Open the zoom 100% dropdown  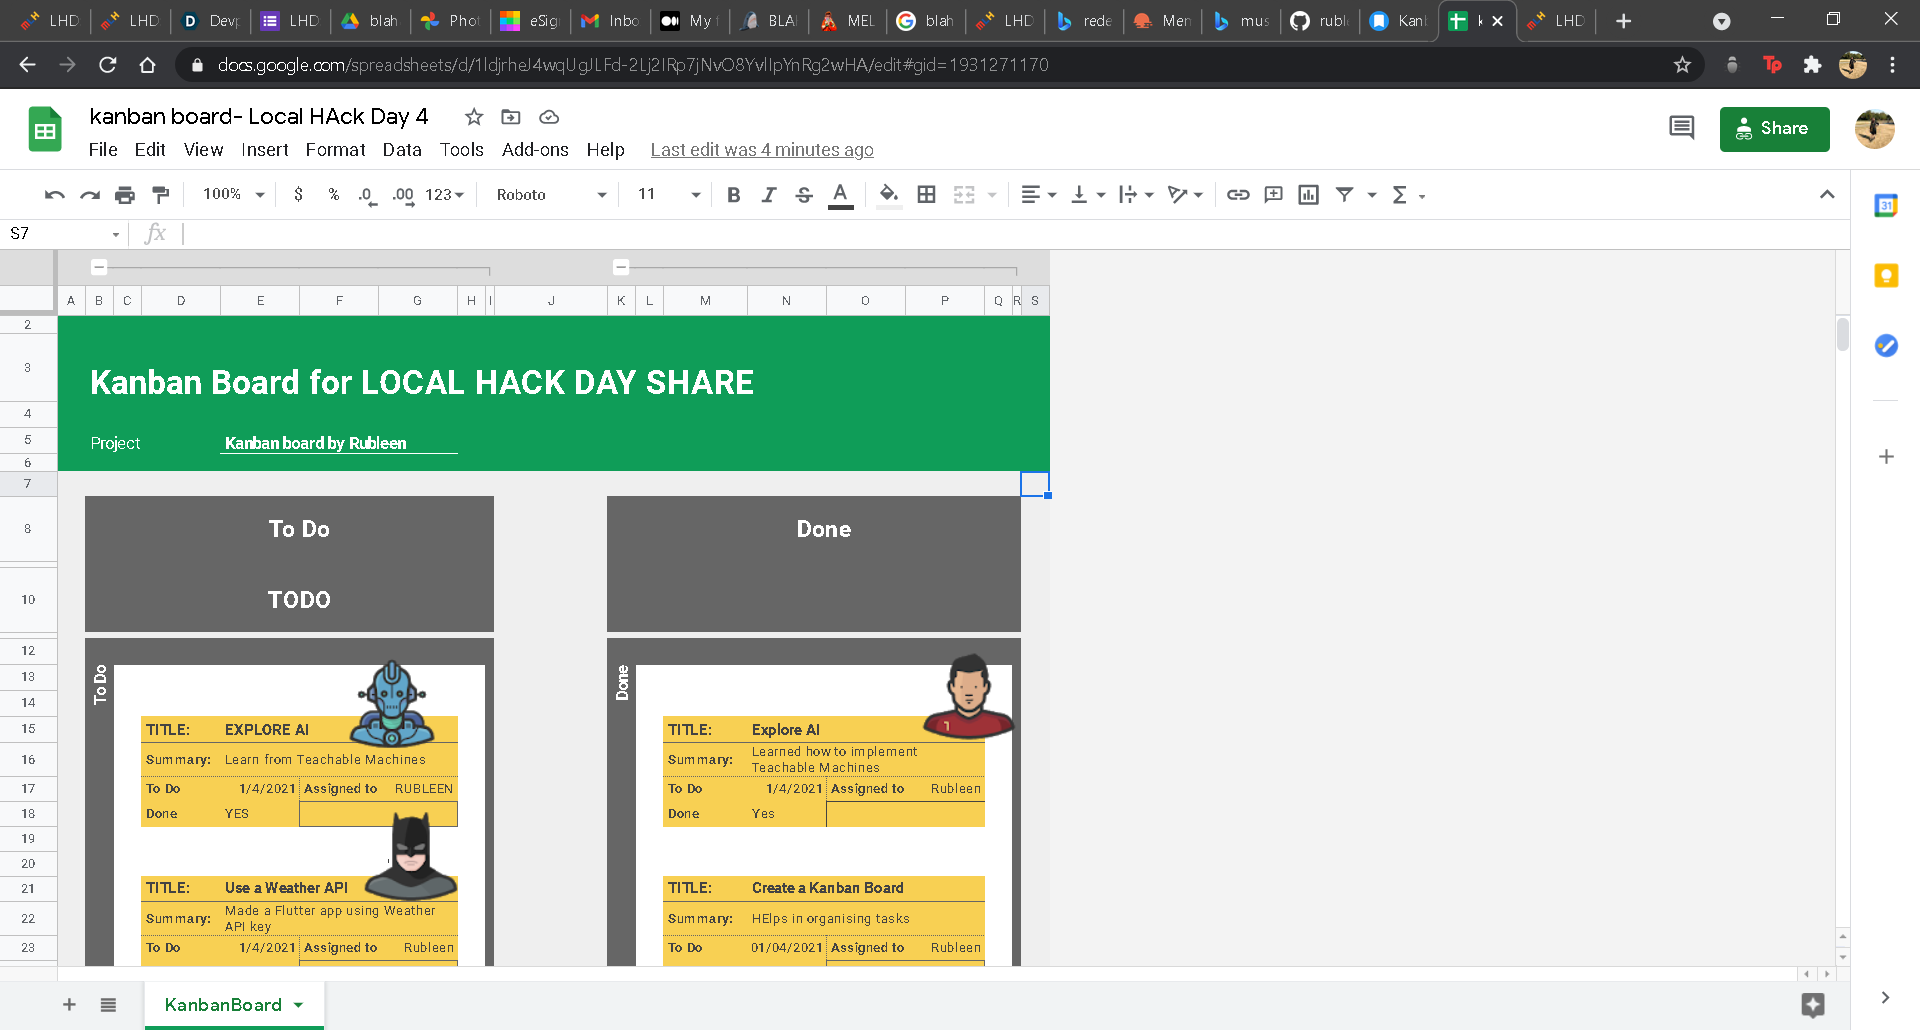(233, 195)
